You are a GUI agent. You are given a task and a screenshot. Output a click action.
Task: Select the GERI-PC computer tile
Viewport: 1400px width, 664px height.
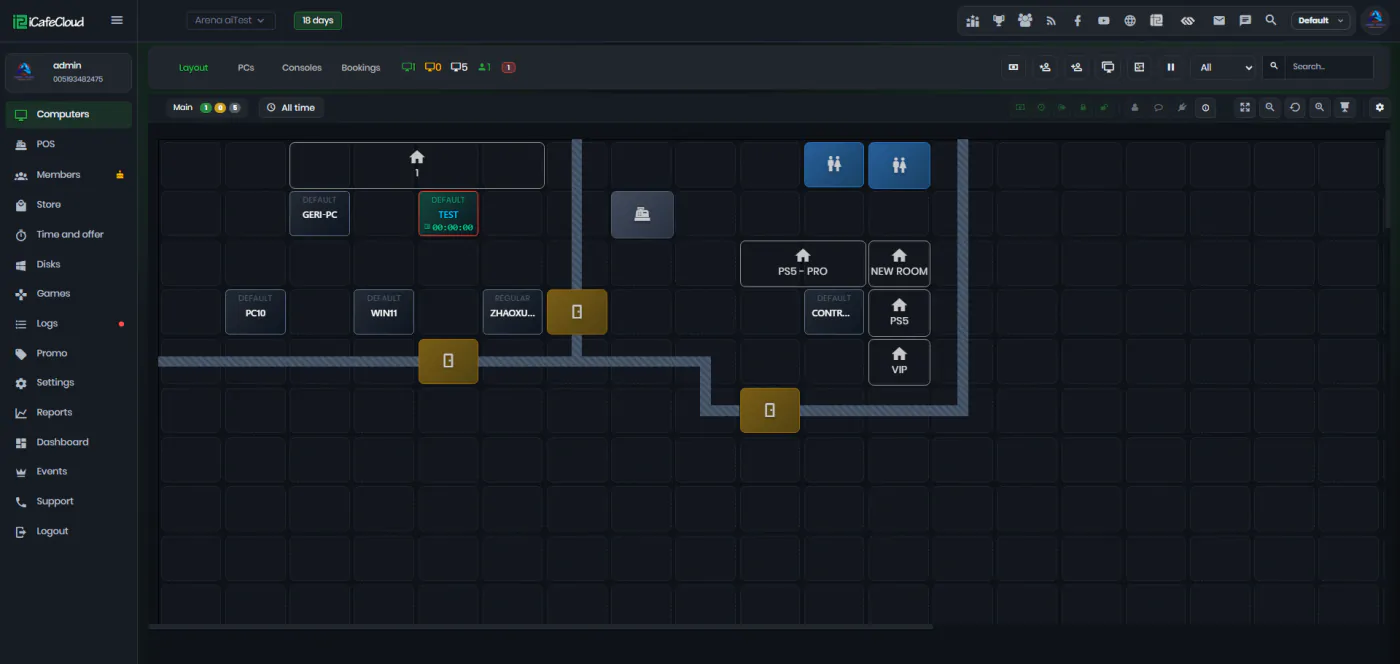click(320, 214)
